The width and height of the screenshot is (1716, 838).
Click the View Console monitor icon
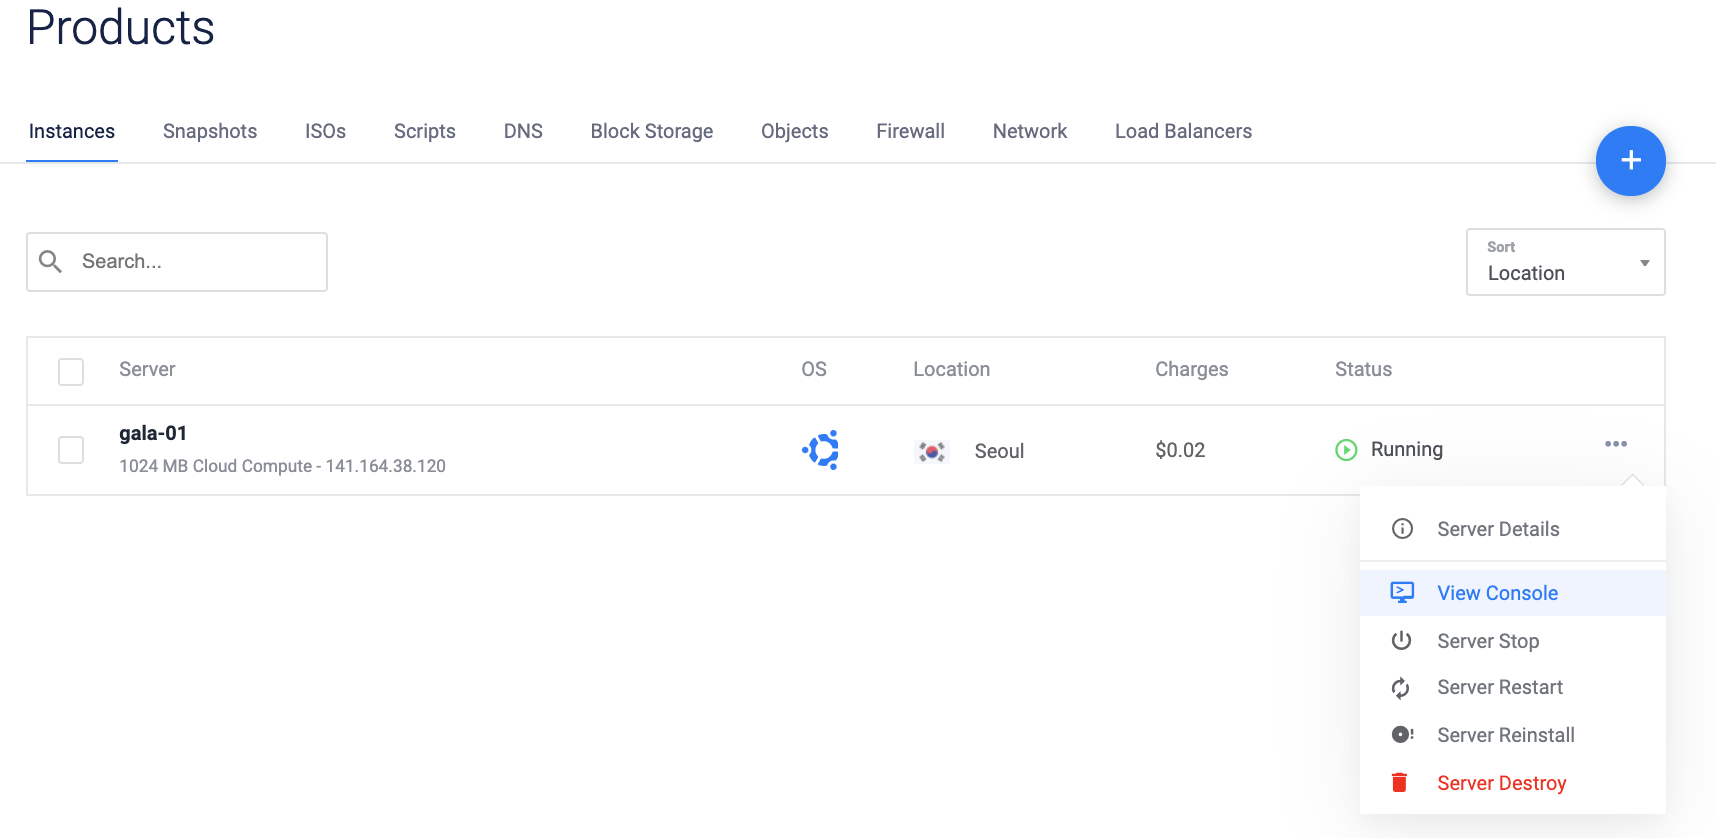(x=1402, y=593)
